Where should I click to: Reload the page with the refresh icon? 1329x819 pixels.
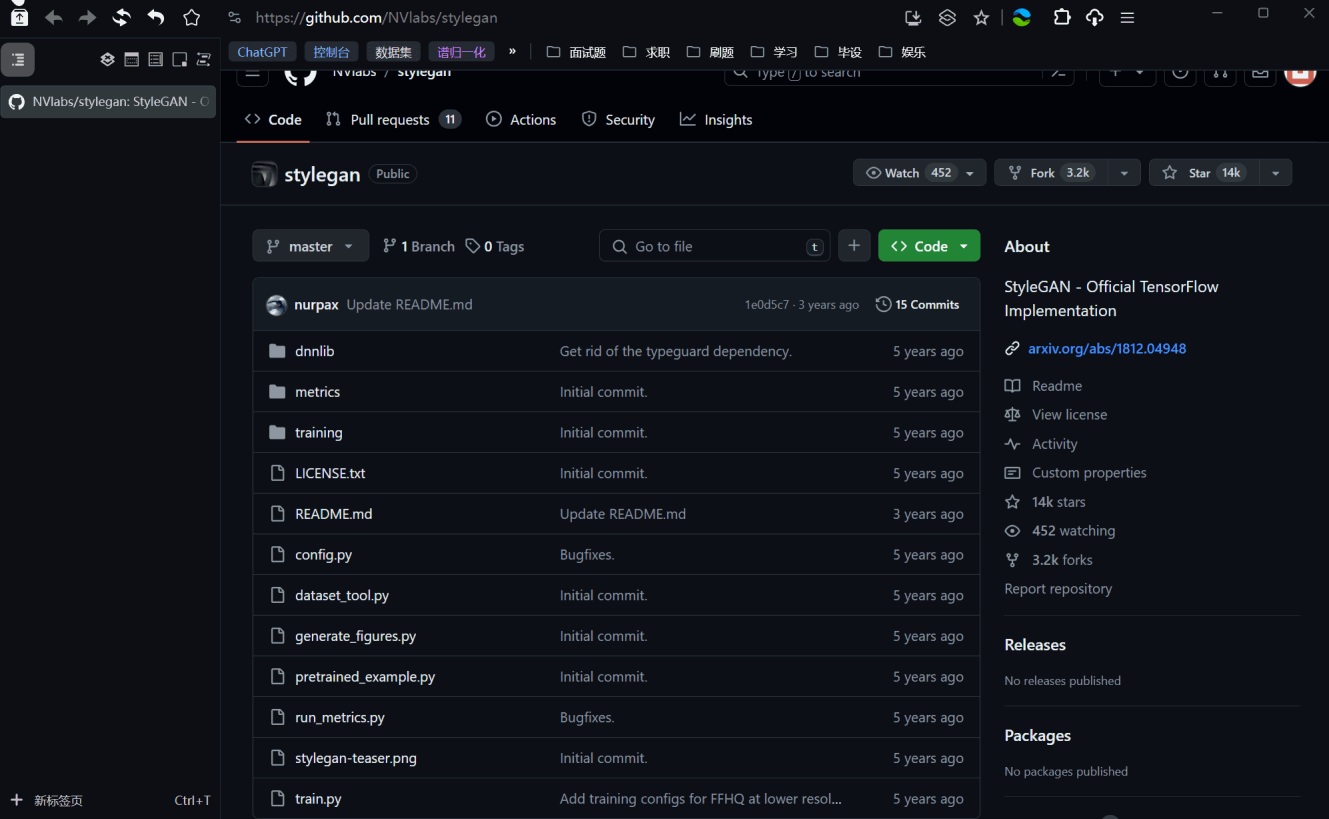pos(121,18)
